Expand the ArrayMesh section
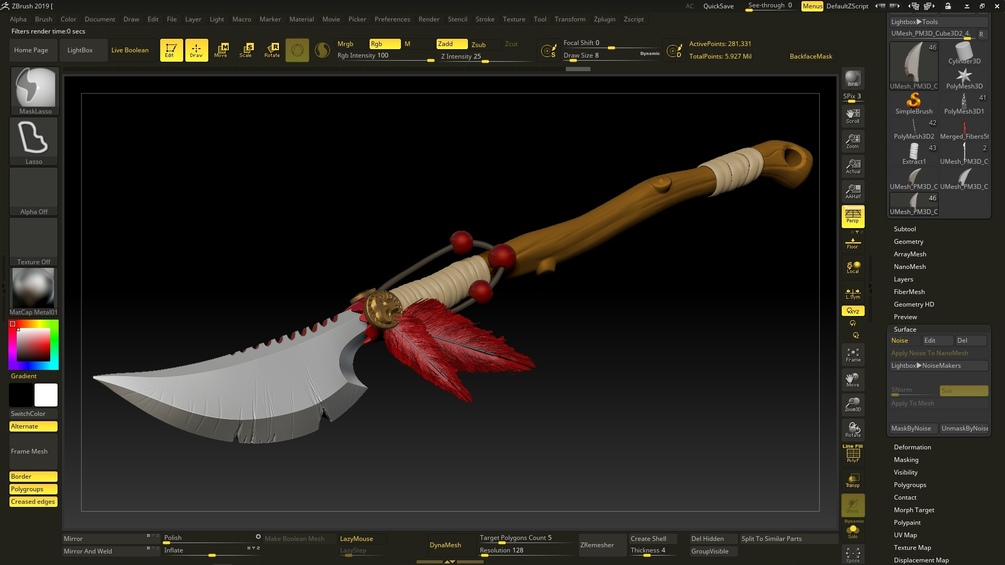Image resolution: width=1005 pixels, height=565 pixels. click(x=909, y=254)
